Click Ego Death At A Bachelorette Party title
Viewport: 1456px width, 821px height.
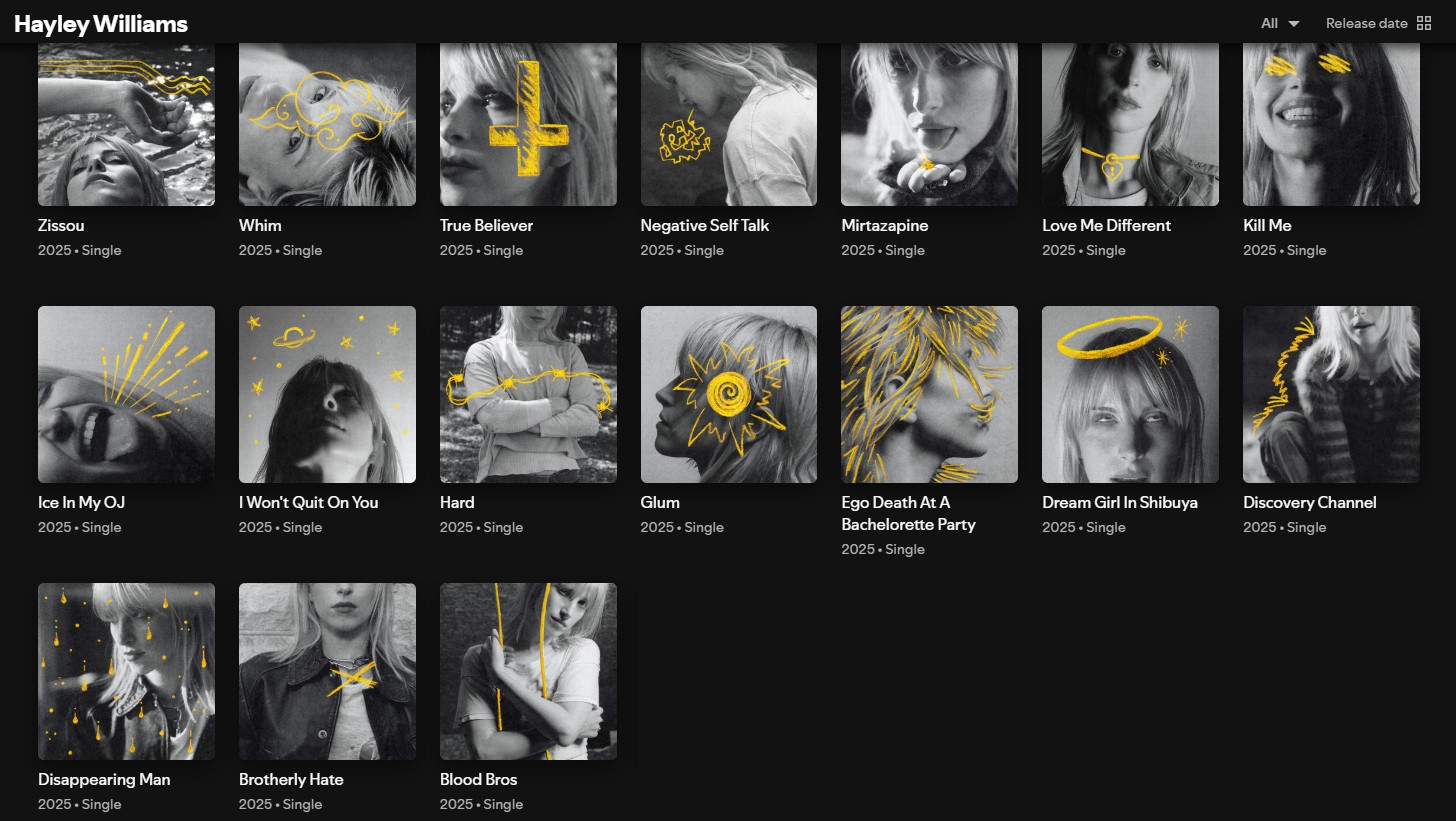909,513
